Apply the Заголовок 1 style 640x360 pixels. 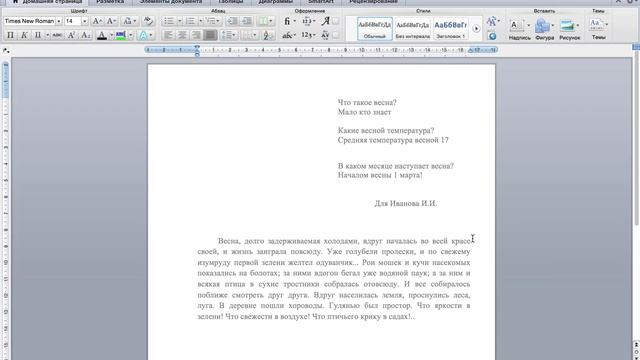click(450, 29)
